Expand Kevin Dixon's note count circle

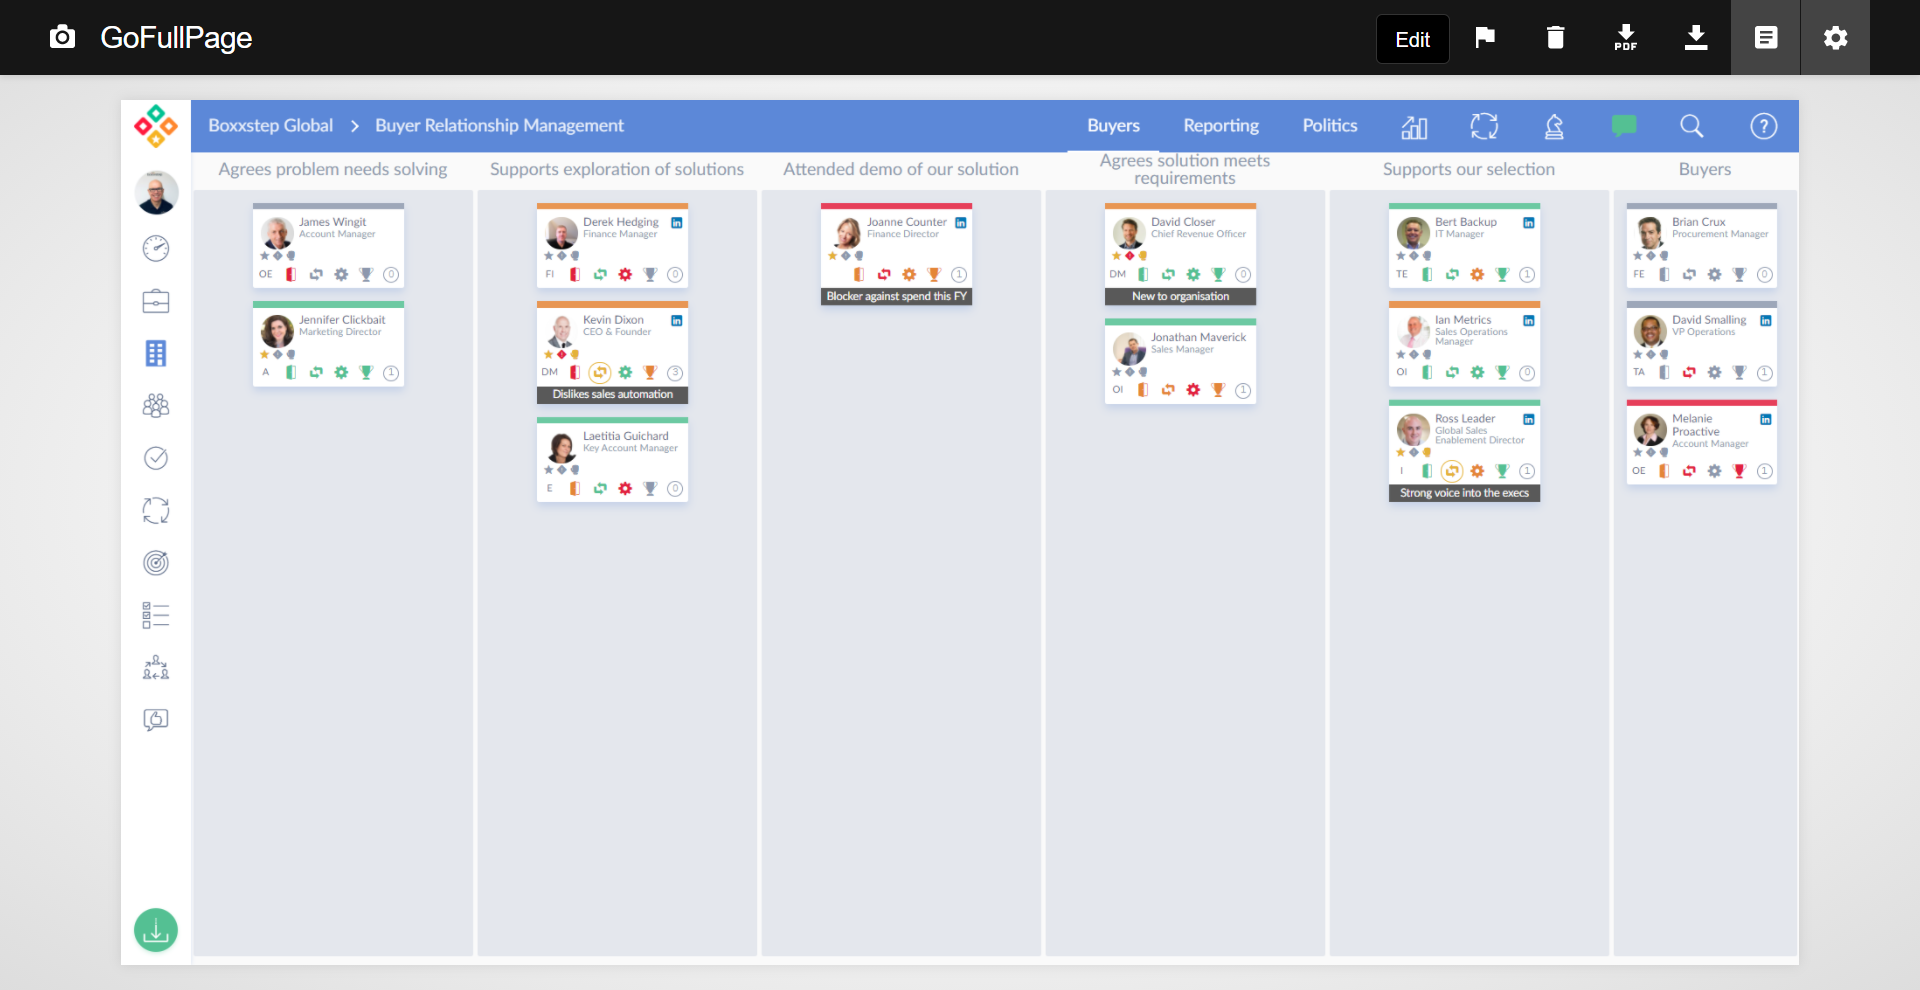pos(675,373)
